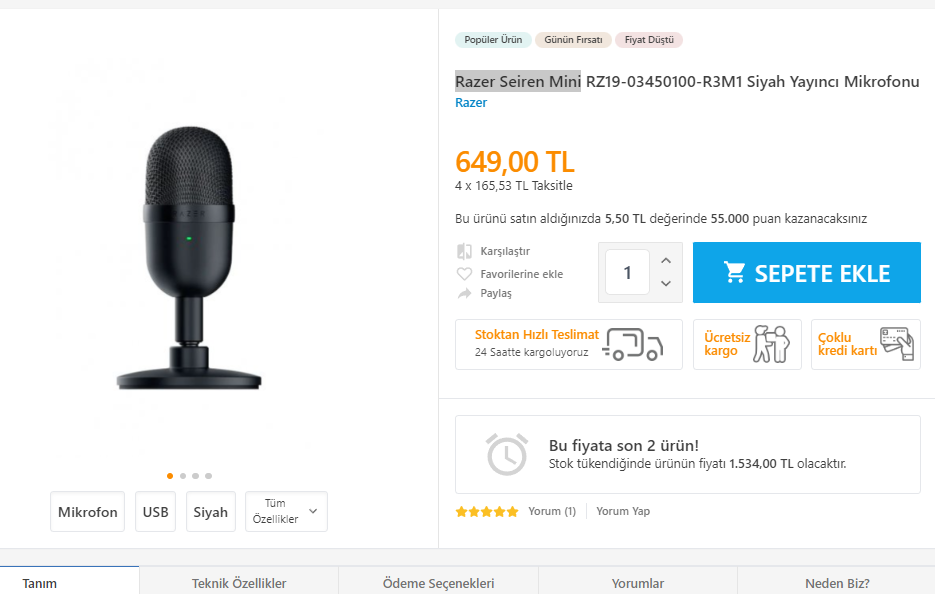Click the fast delivery truck icon
Image resolution: width=935 pixels, height=594 pixels.
pos(634,344)
